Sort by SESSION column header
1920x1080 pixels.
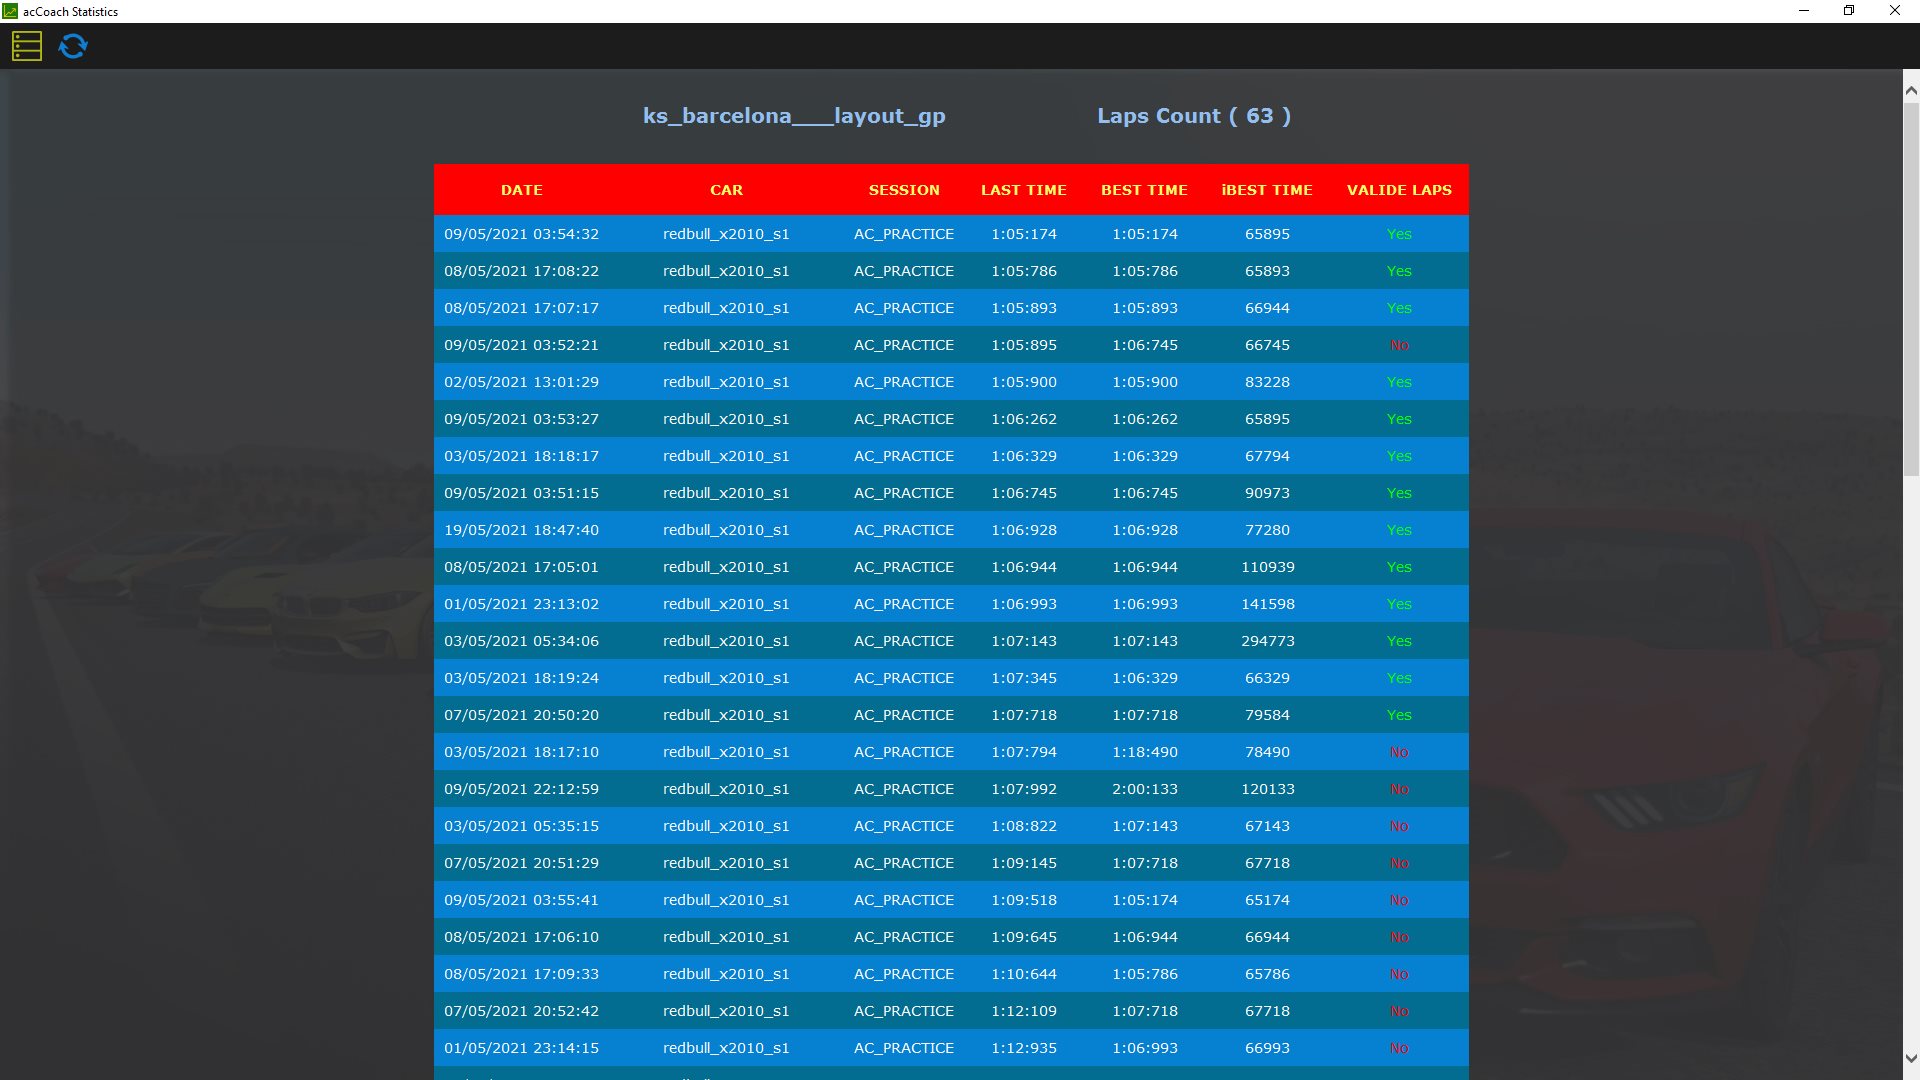904,190
